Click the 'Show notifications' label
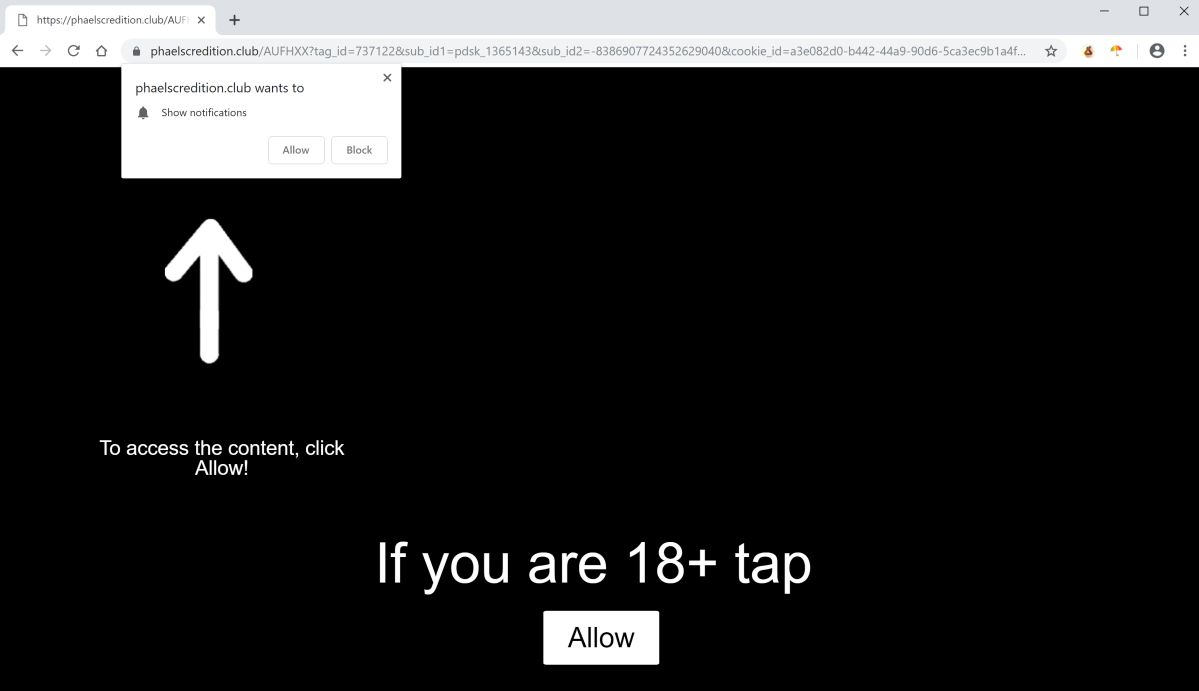The height and width of the screenshot is (691, 1199). click(x=203, y=112)
